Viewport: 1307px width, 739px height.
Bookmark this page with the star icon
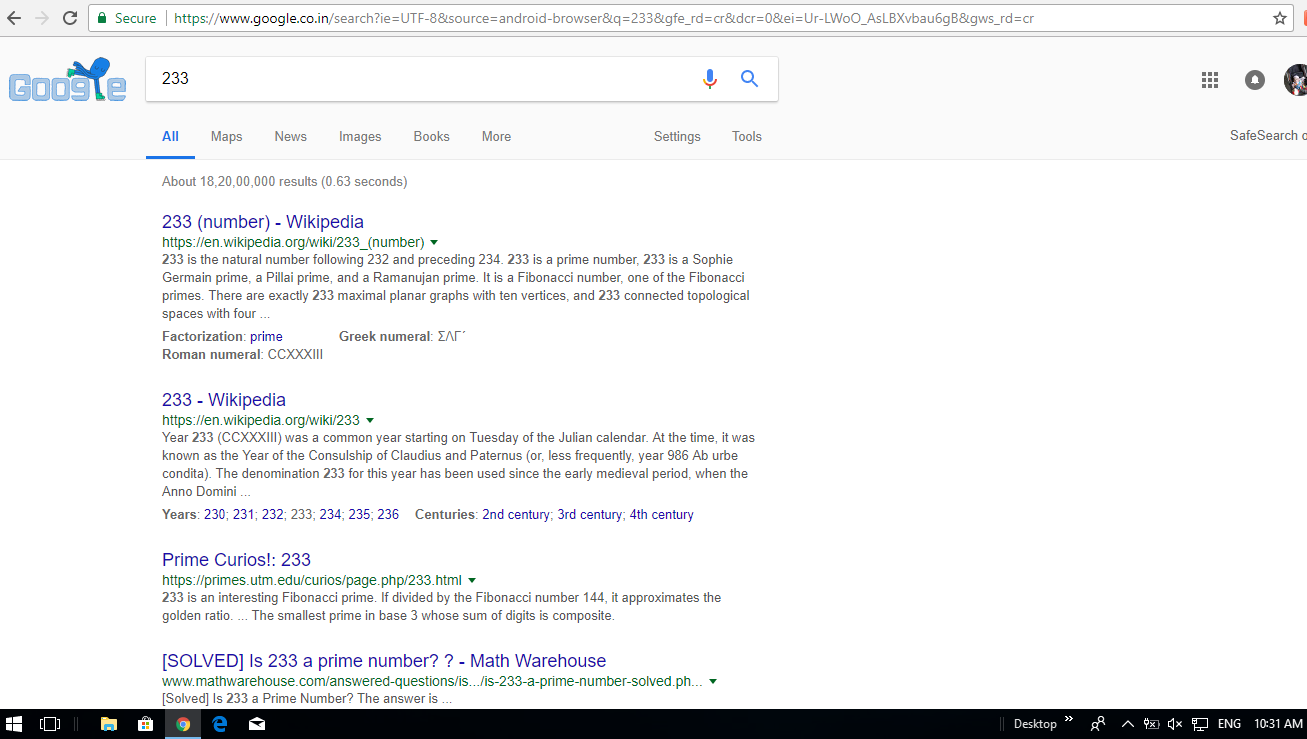click(1280, 18)
